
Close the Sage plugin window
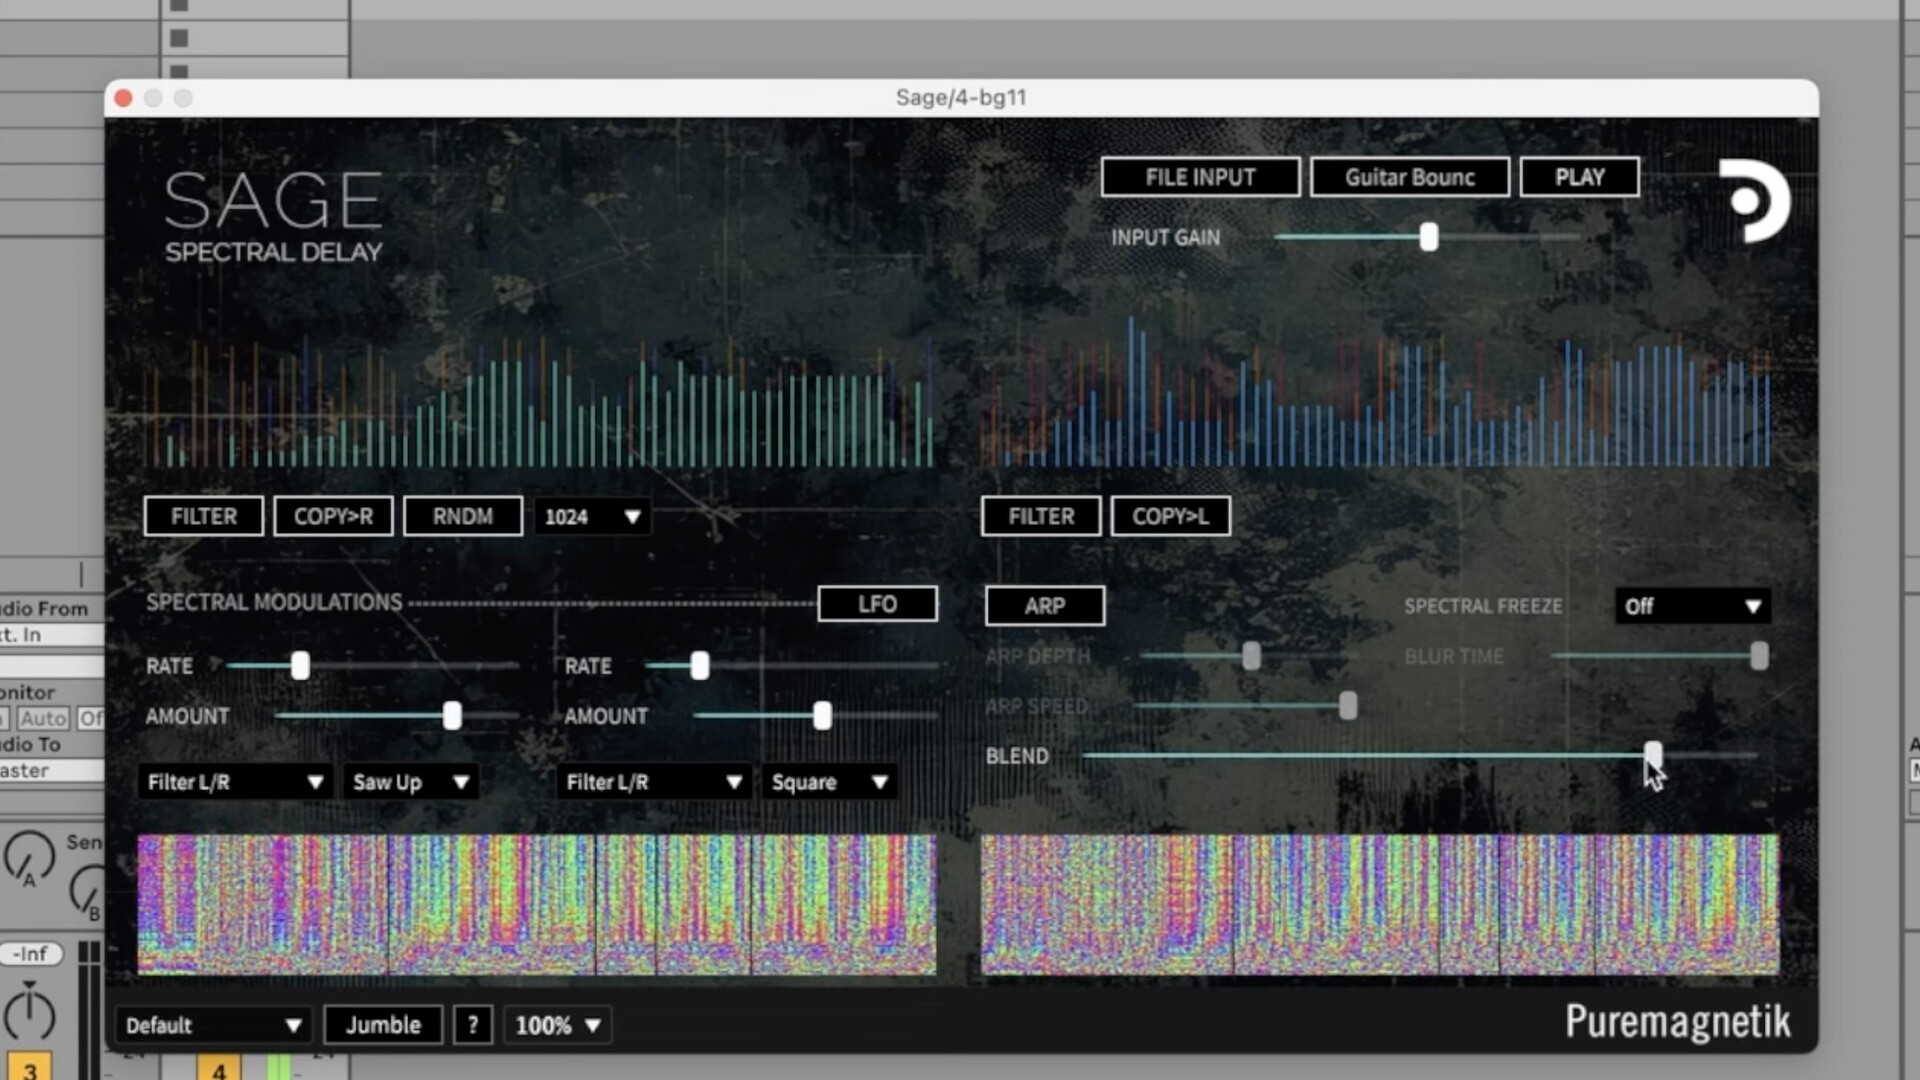[x=124, y=98]
